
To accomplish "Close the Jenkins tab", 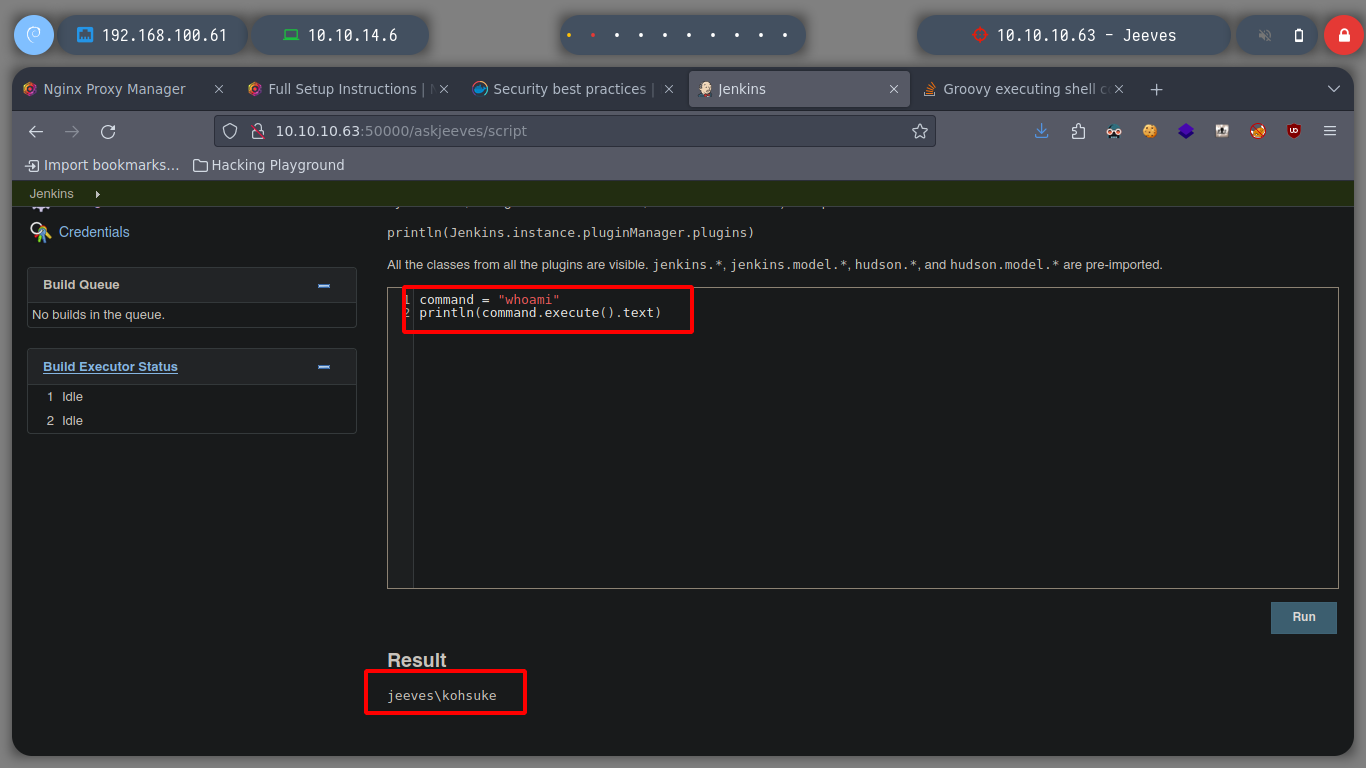I will click(x=894, y=89).
